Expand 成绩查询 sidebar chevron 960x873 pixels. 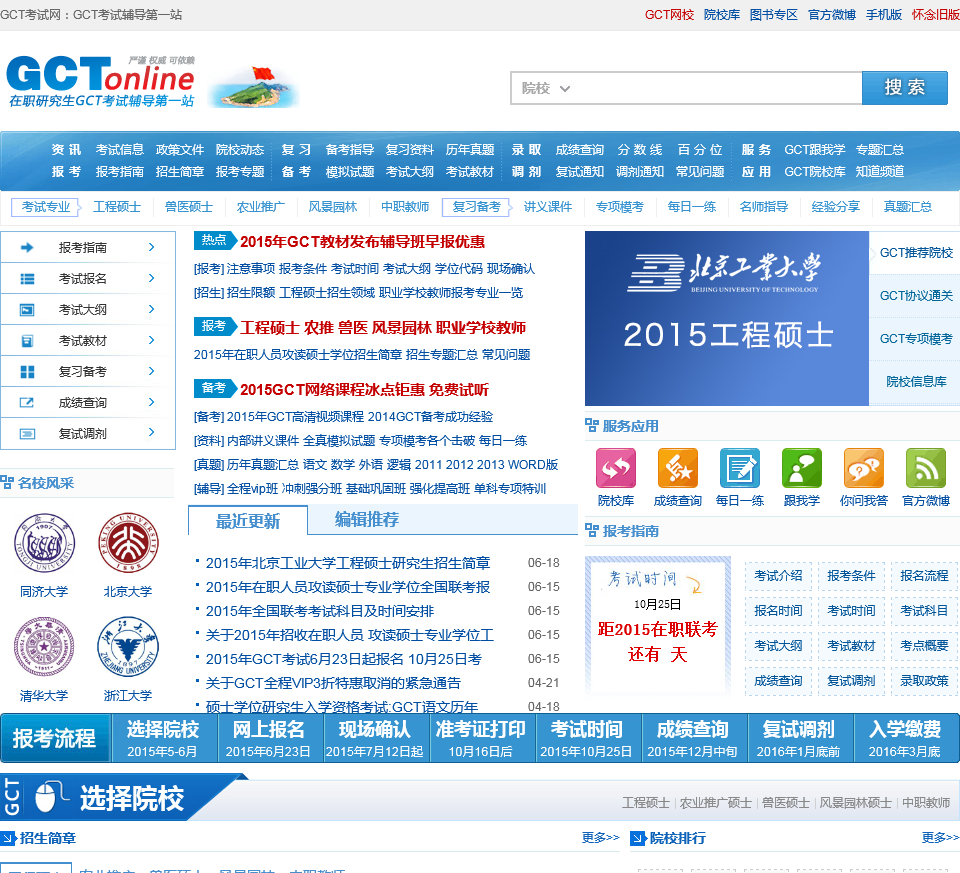point(152,402)
